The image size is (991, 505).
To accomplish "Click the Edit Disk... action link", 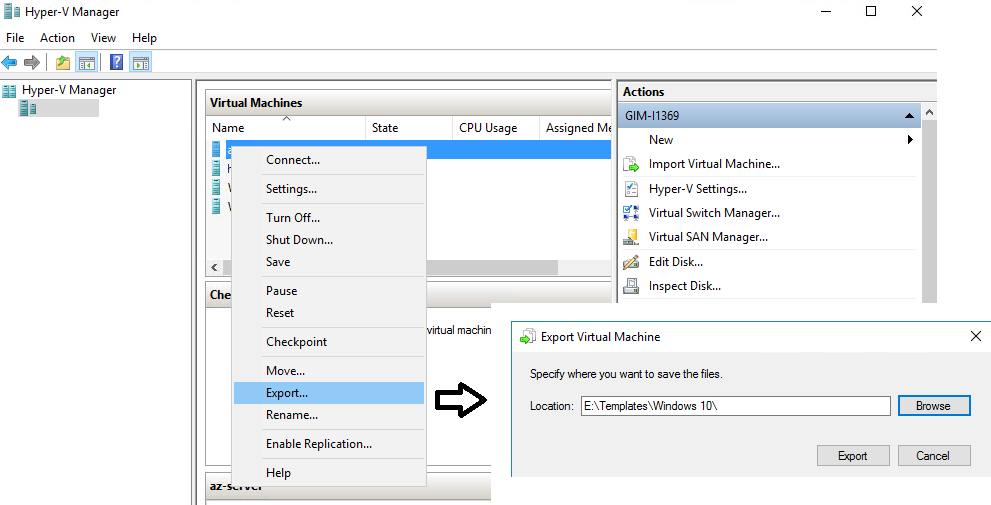I will point(676,262).
